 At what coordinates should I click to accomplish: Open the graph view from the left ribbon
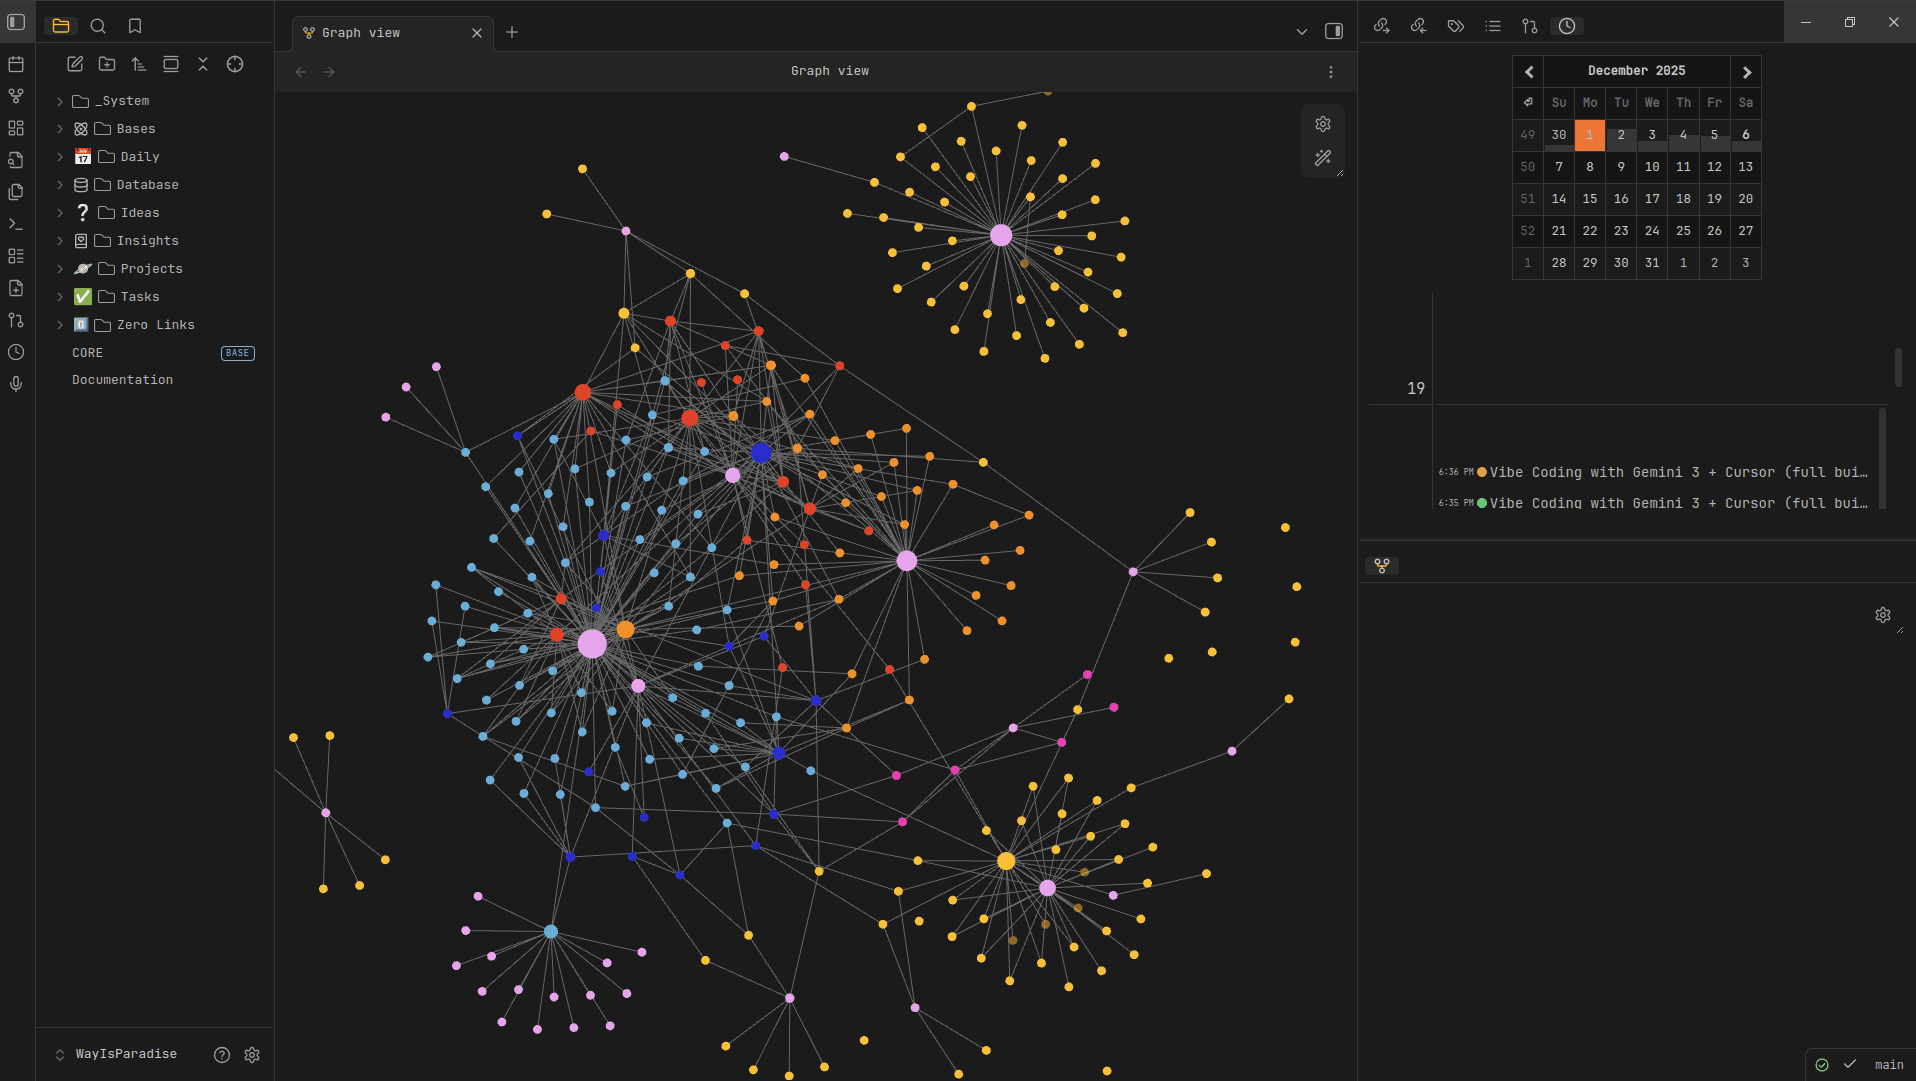click(16, 96)
